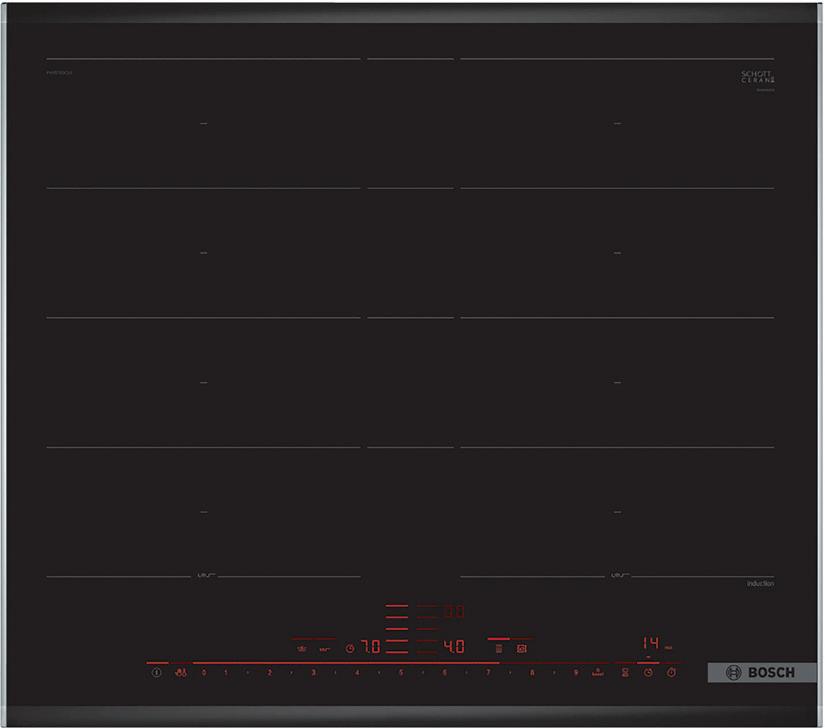The width and height of the screenshot is (825, 728).
Task: Set power level 0 on the slider
Action: (204, 672)
